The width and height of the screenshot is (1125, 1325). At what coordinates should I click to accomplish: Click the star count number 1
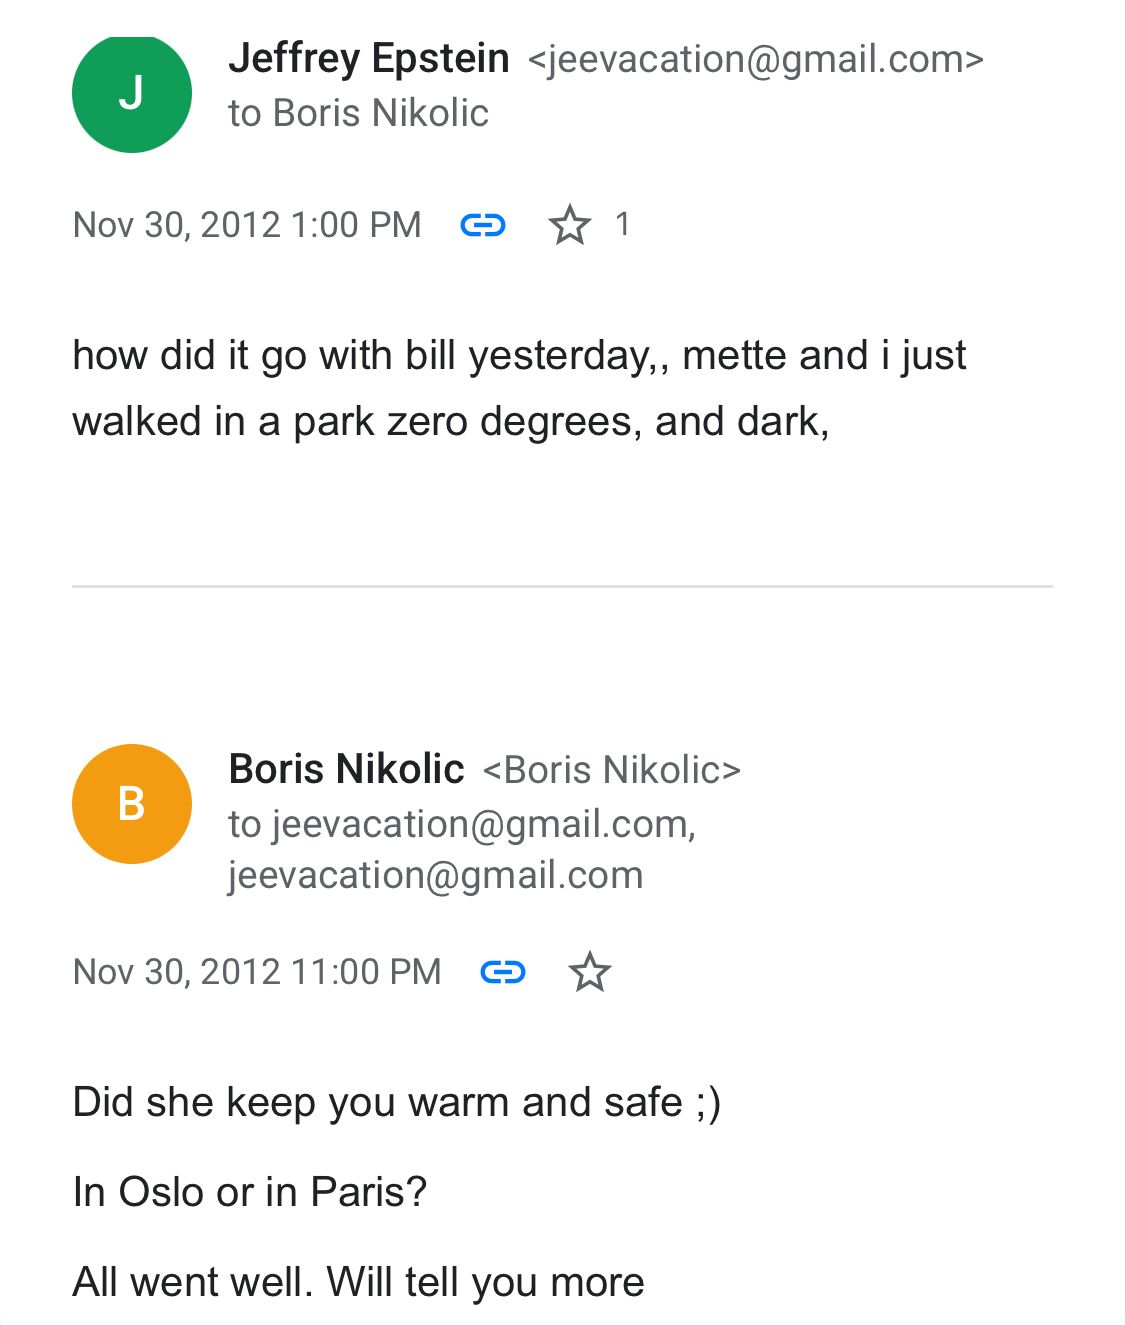(622, 225)
